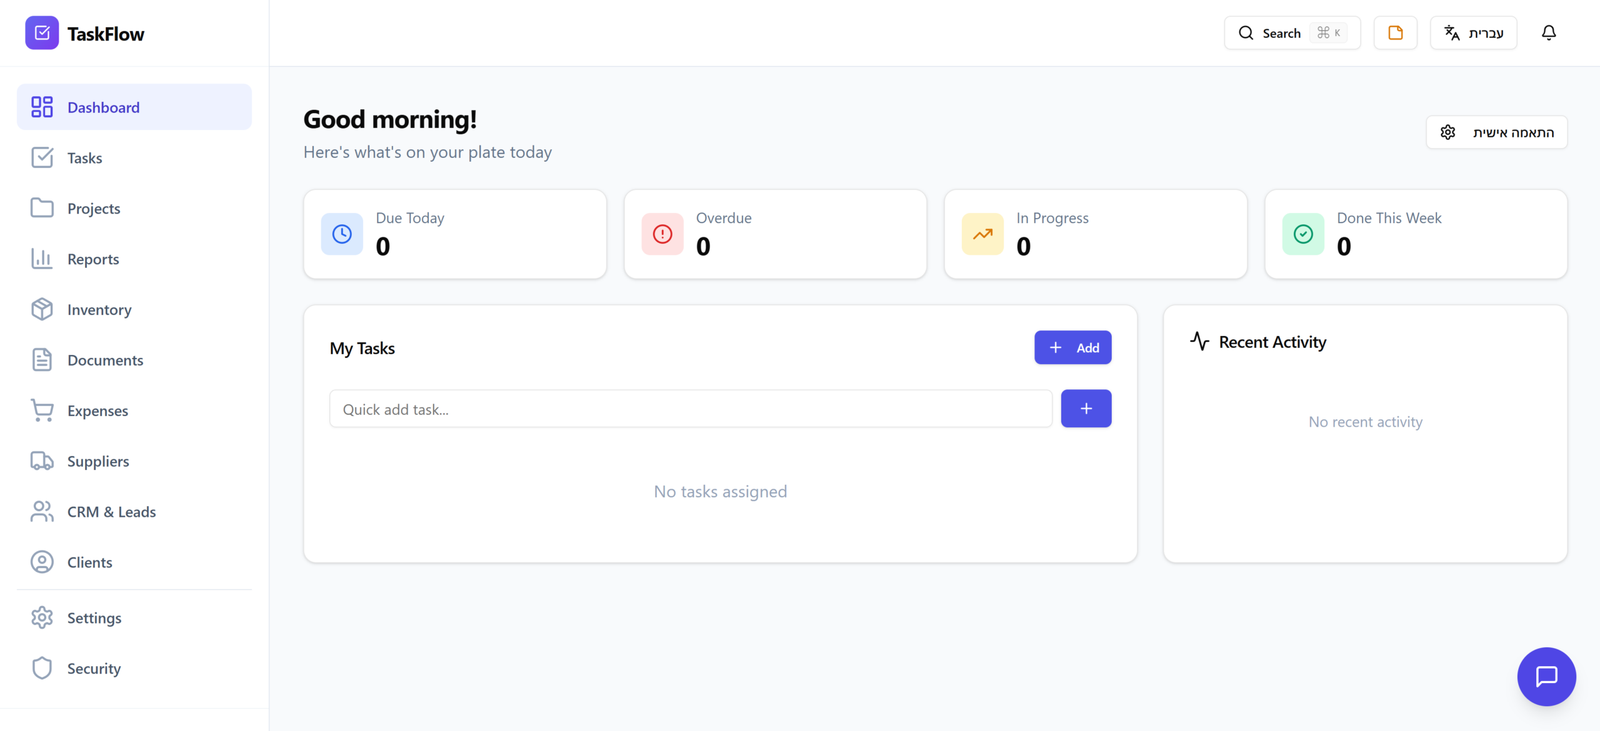The image size is (1600, 731).
Task: Select Security in the sidebar
Action: [x=93, y=669]
